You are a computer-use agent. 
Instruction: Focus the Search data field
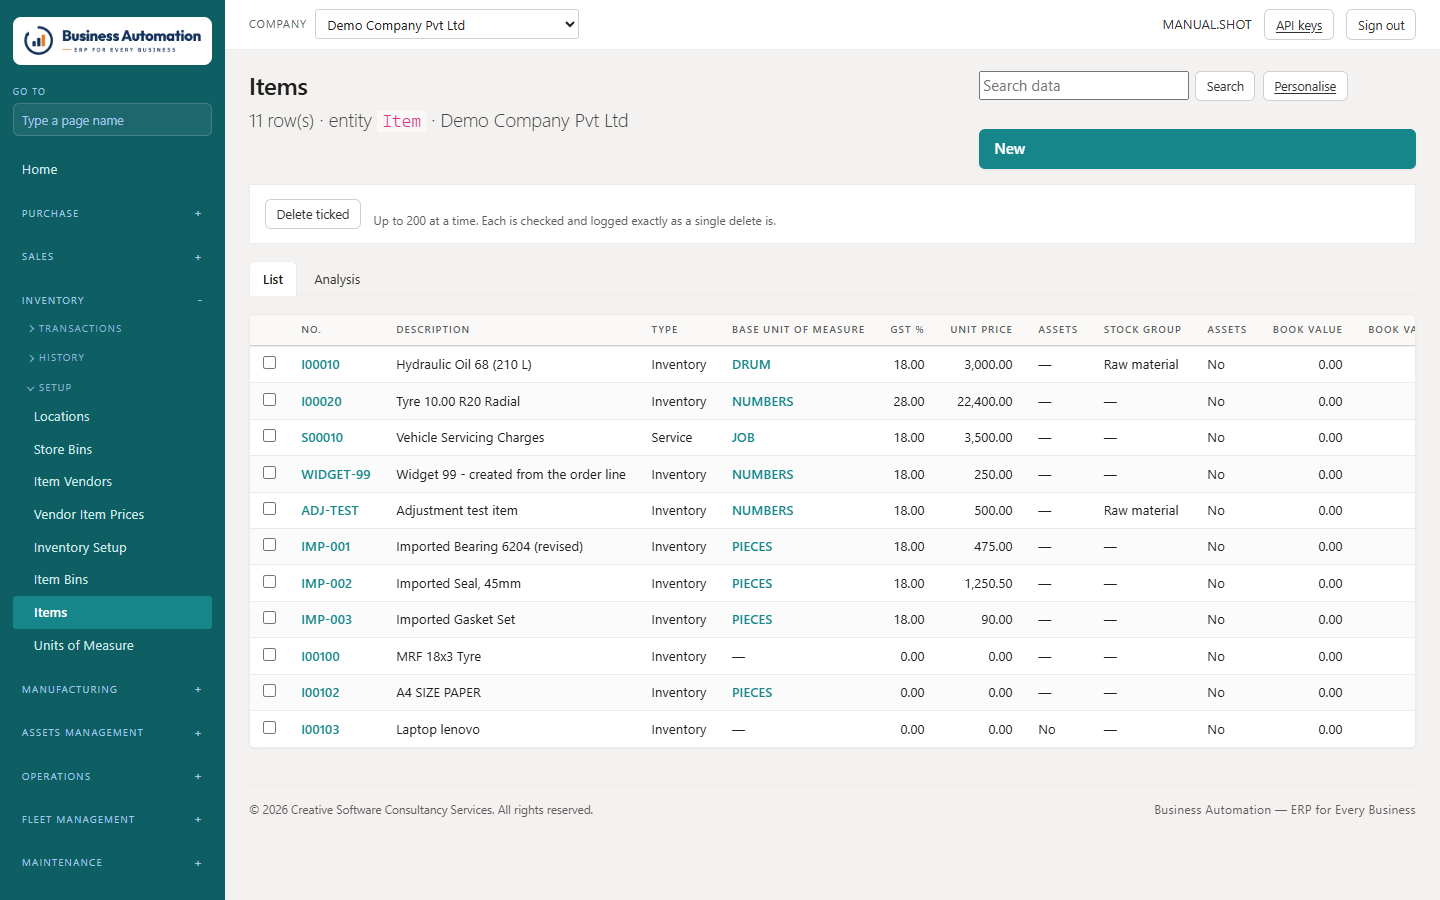[x=1084, y=86]
